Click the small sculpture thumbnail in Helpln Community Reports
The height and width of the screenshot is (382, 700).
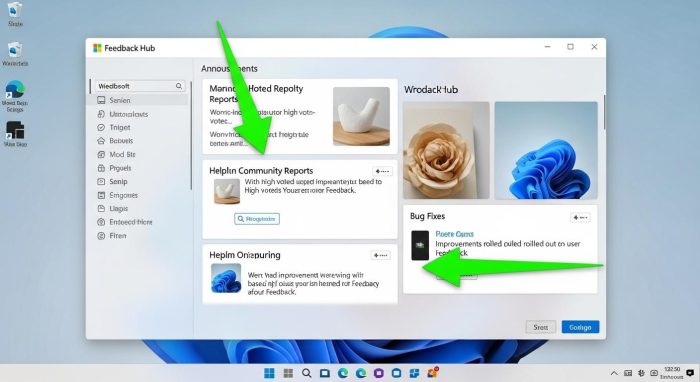click(227, 191)
